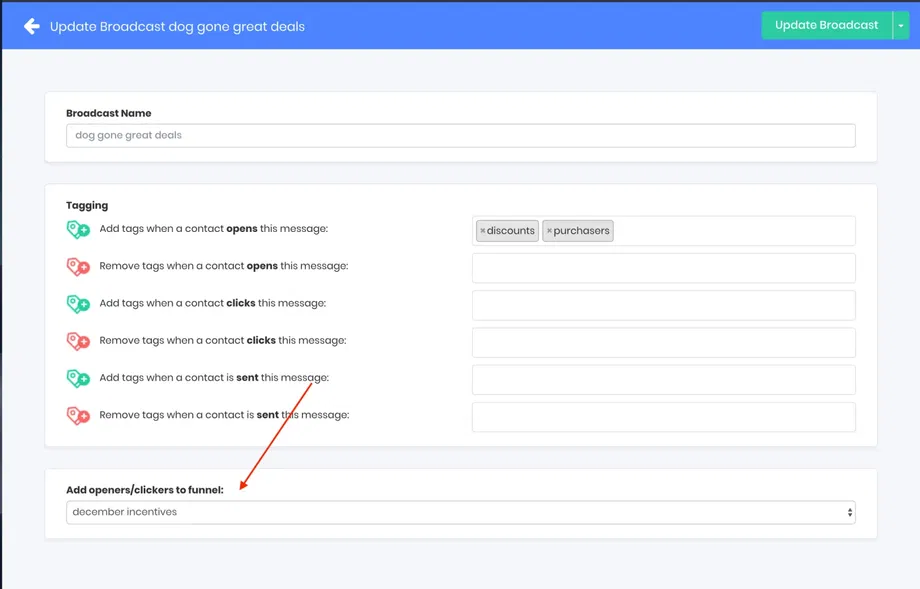
Task: Remove the "purchasers" tag using its x icon
Action: (x=550, y=230)
